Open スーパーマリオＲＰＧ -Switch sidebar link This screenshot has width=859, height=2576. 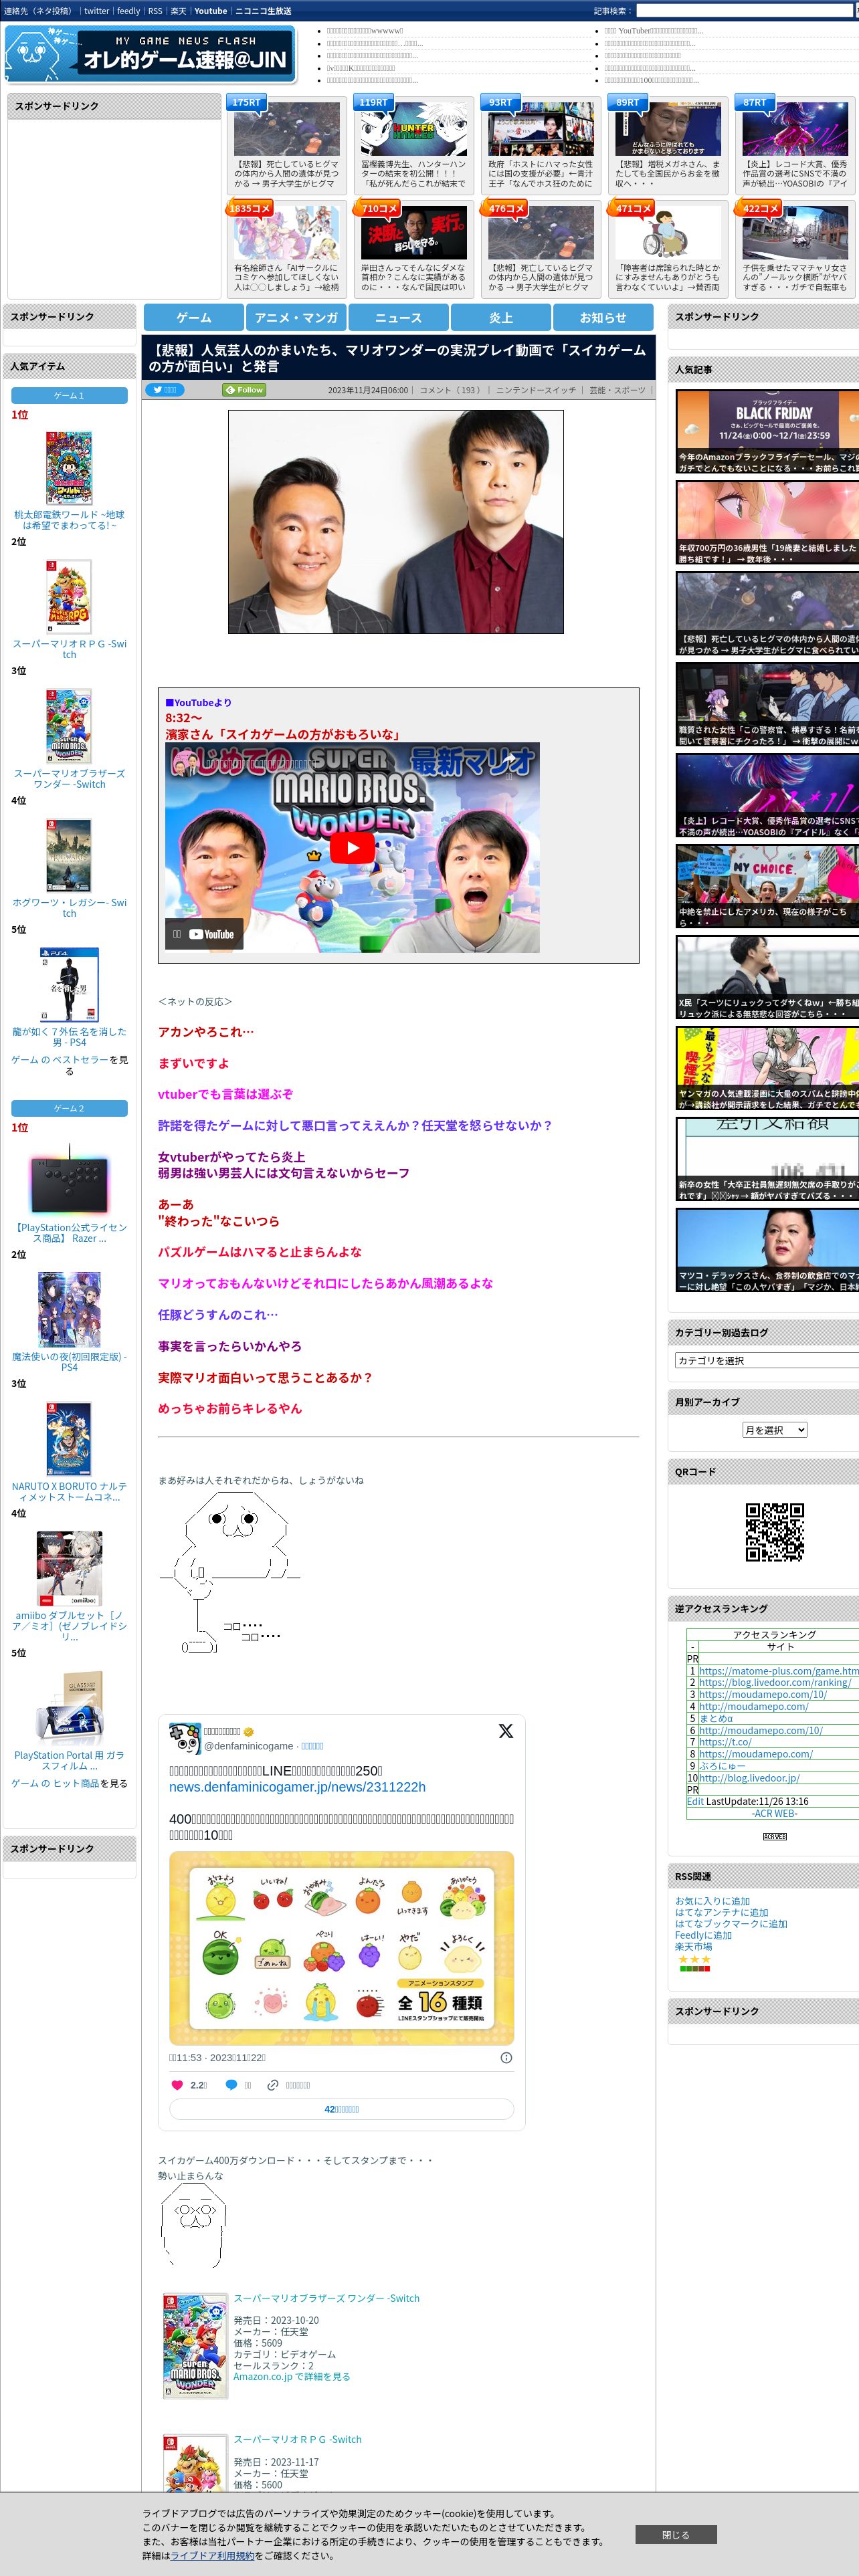click(x=69, y=649)
